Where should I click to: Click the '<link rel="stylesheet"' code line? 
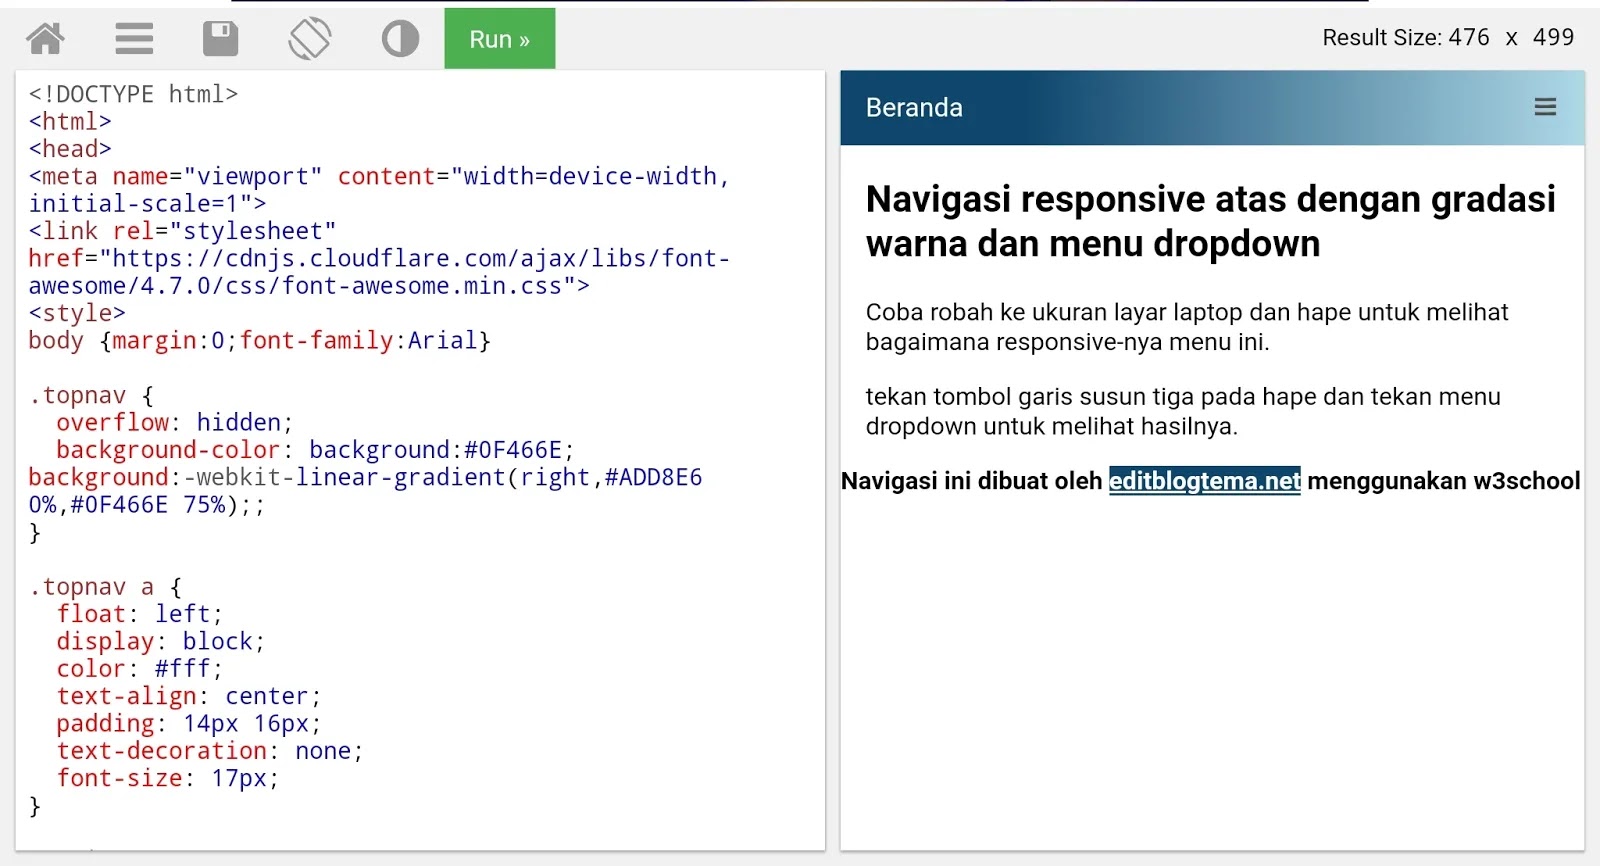[182, 231]
